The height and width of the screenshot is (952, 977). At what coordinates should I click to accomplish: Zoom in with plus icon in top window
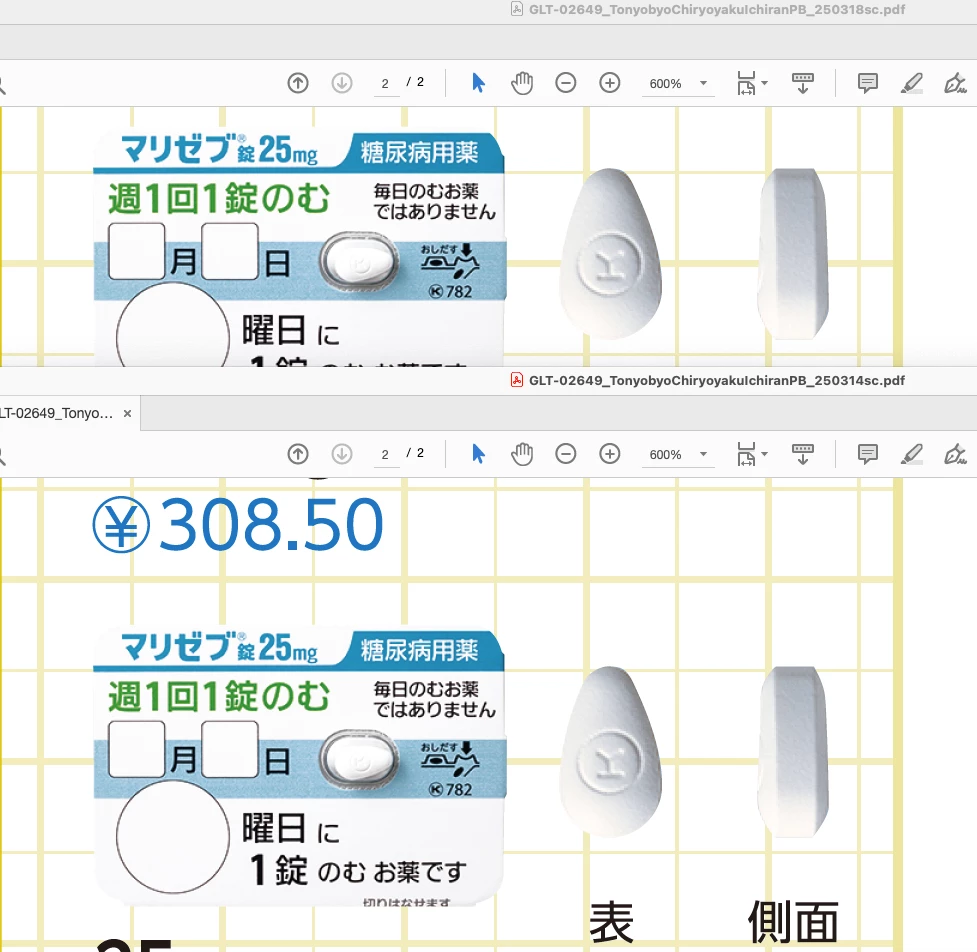pos(609,83)
